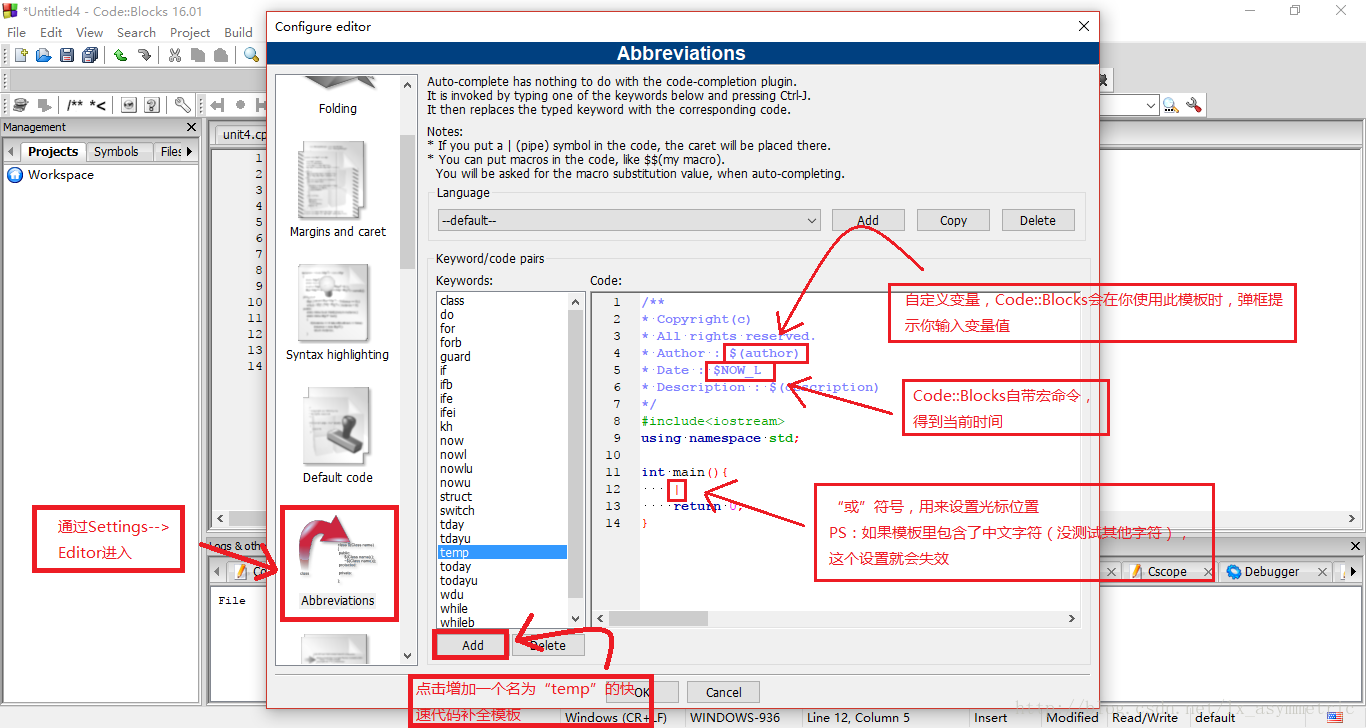Open the Project menu
1366x728 pixels.
(190, 32)
